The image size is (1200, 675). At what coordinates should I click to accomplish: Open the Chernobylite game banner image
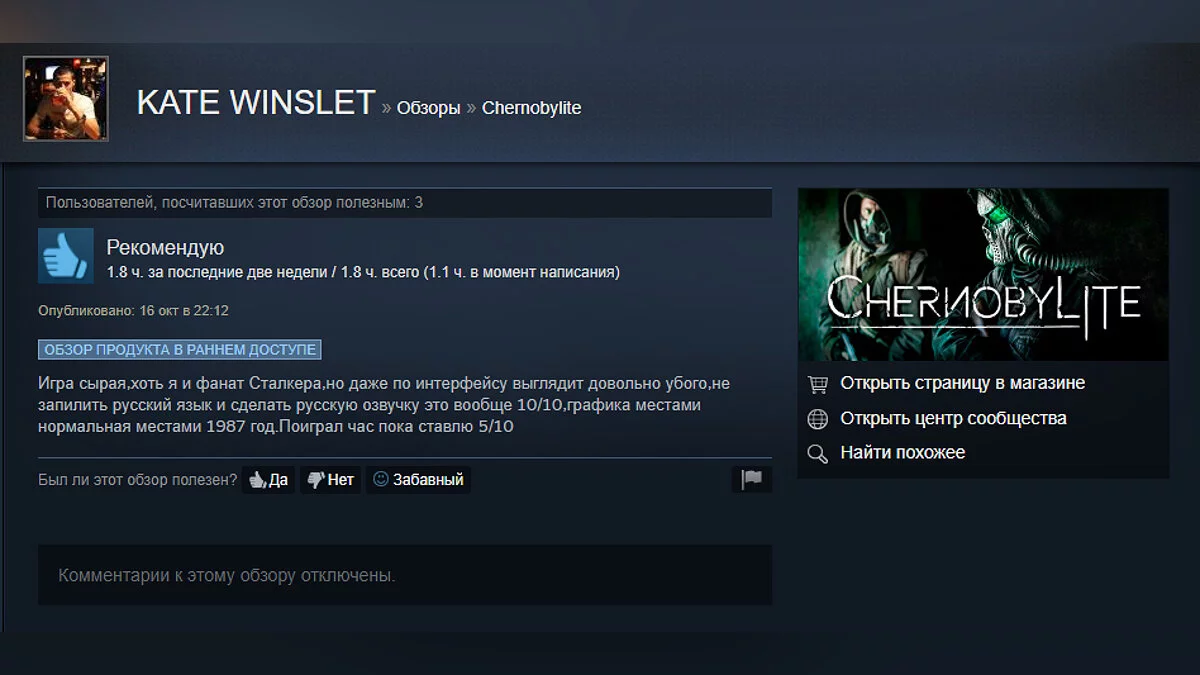pos(983,274)
